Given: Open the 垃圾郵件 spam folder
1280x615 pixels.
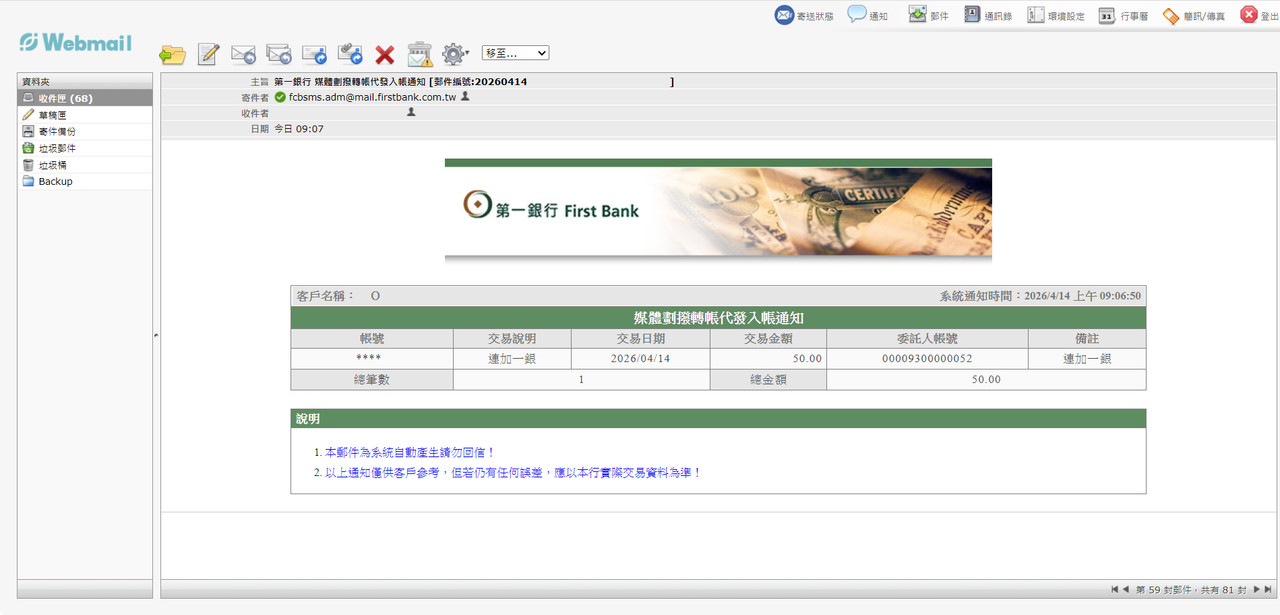Looking at the screenshot, I should 85,148.
